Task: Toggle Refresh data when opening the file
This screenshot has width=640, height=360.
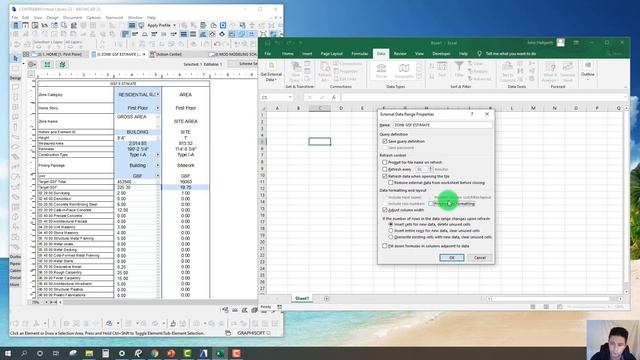Action: [384, 176]
